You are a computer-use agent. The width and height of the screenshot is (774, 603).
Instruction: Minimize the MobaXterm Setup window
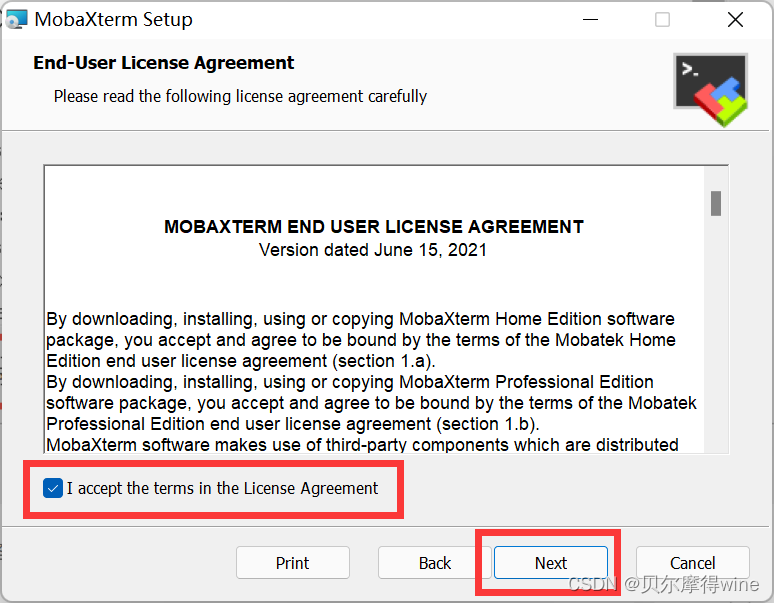590,20
